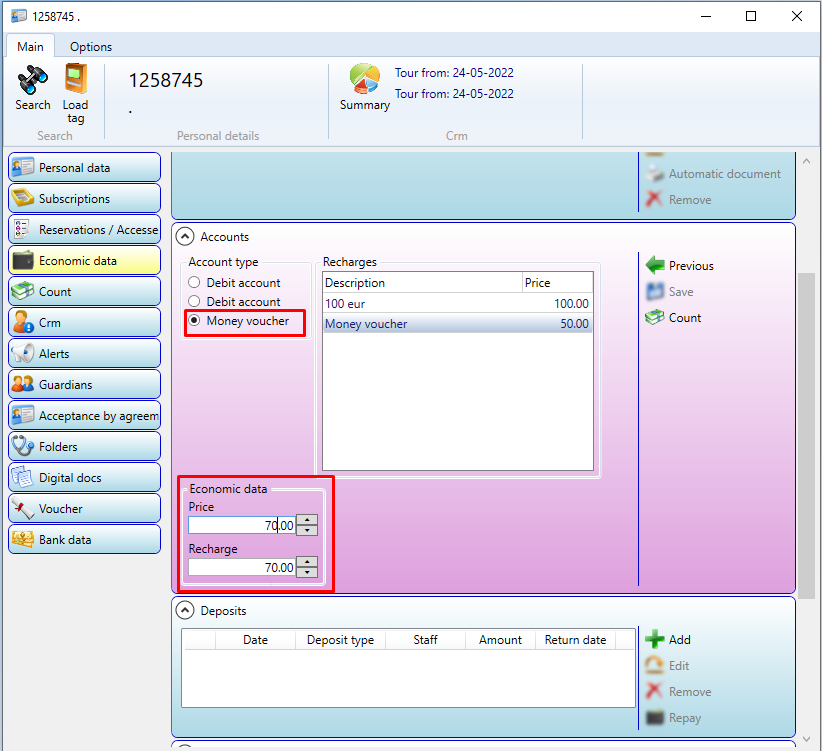Open the Digital docs section

tap(84, 477)
